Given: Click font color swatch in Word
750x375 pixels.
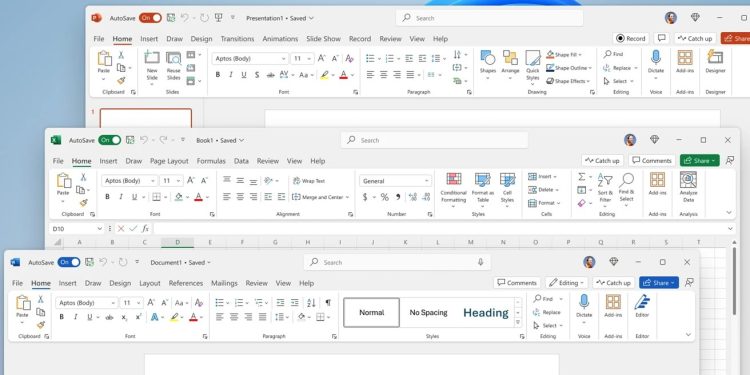Looking at the screenshot, I should tap(193, 317).
